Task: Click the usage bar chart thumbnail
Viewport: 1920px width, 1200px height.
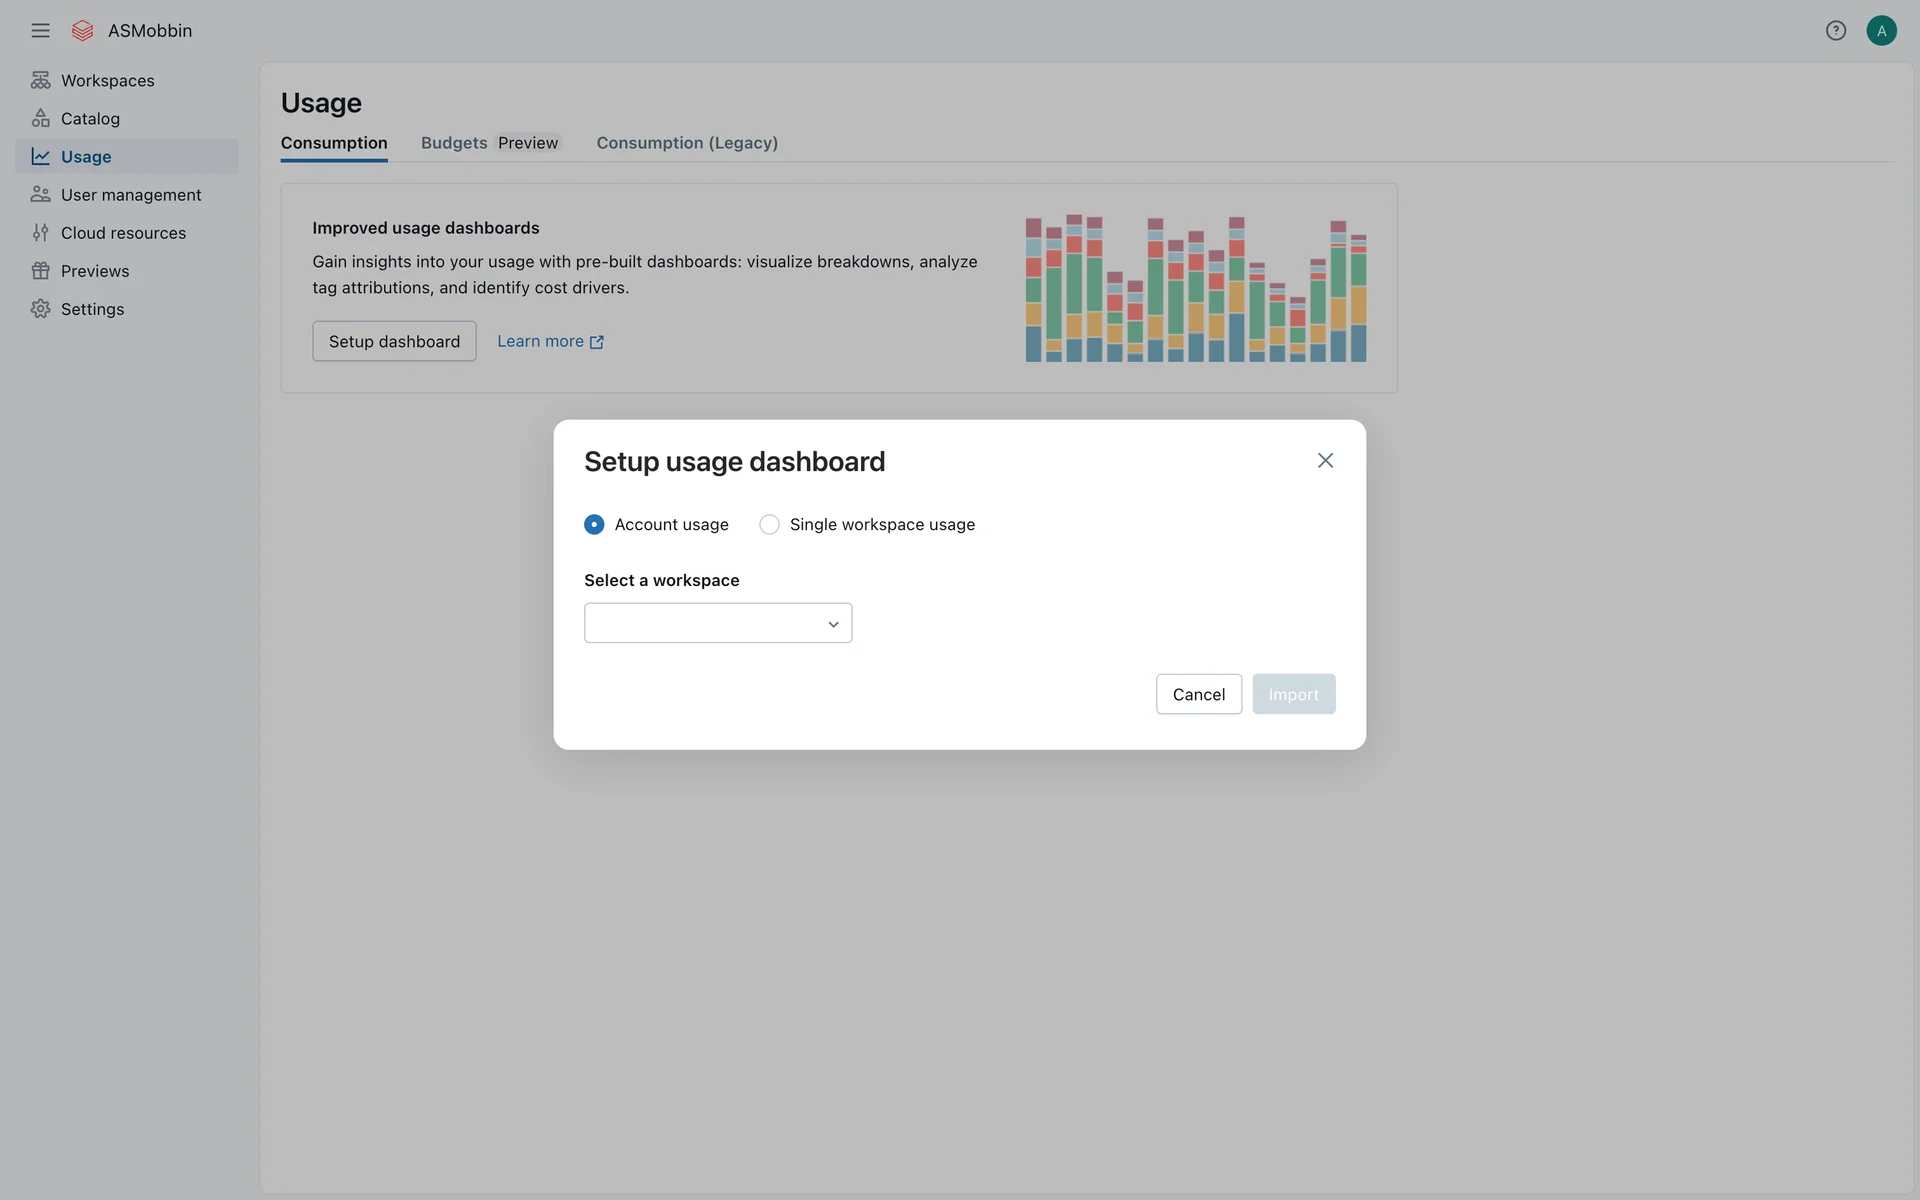Action: tap(1195, 288)
